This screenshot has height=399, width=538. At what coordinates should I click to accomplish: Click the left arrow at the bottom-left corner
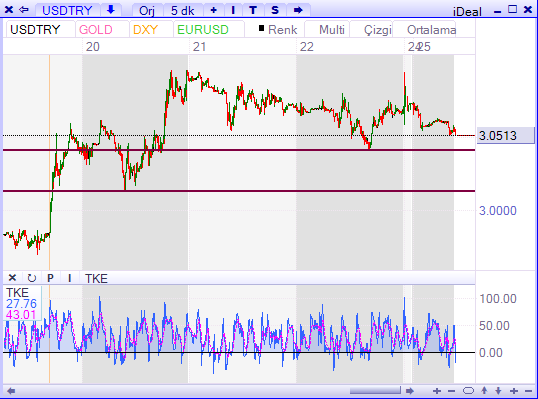point(11,391)
